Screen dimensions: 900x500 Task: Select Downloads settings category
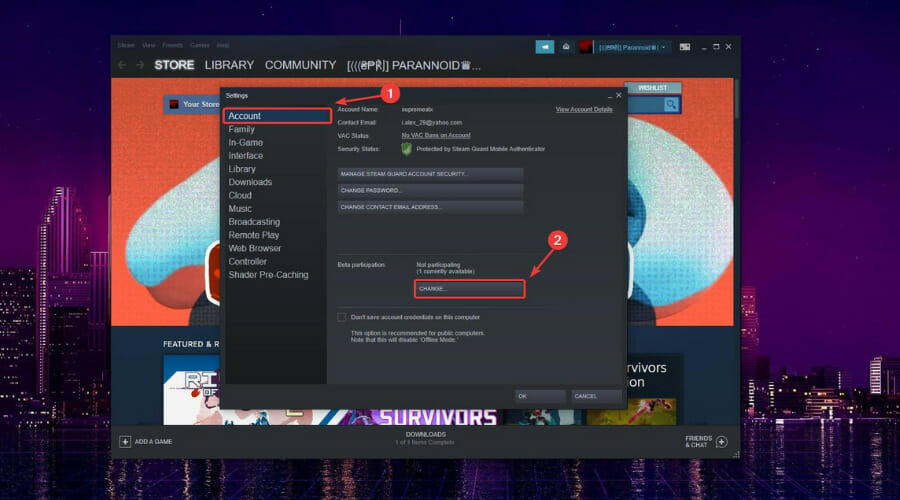pos(250,182)
